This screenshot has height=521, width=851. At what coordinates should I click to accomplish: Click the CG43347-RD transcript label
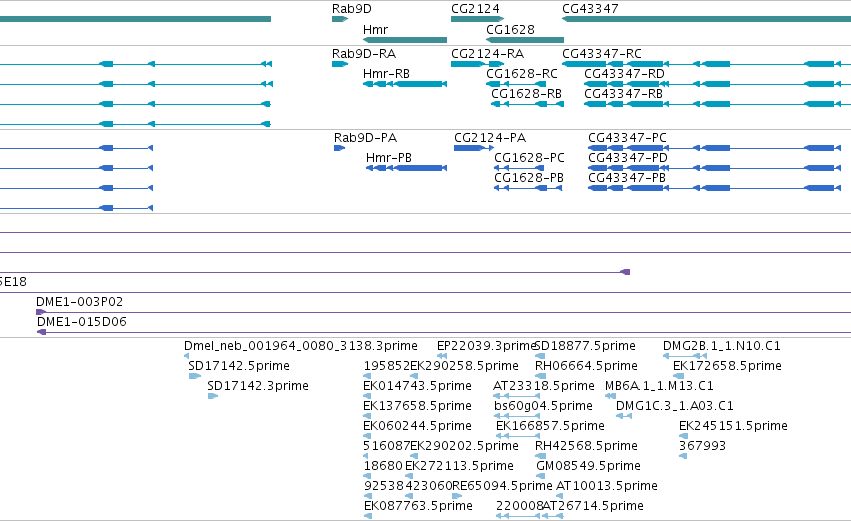624,74
